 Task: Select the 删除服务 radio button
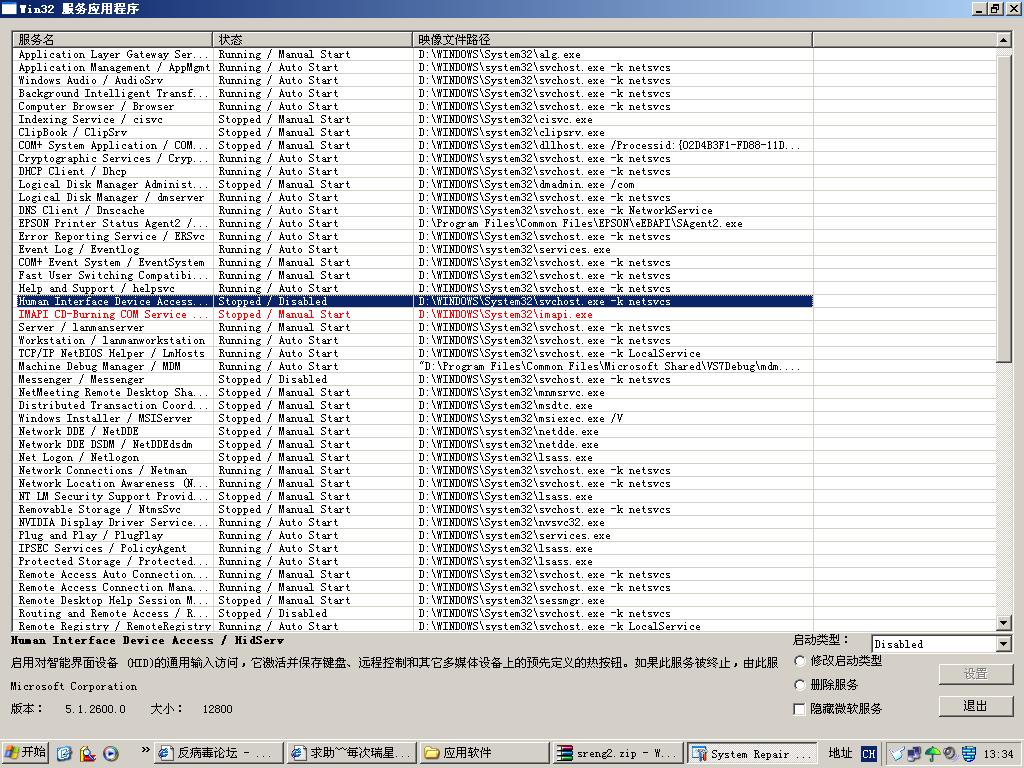tap(800, 685)
